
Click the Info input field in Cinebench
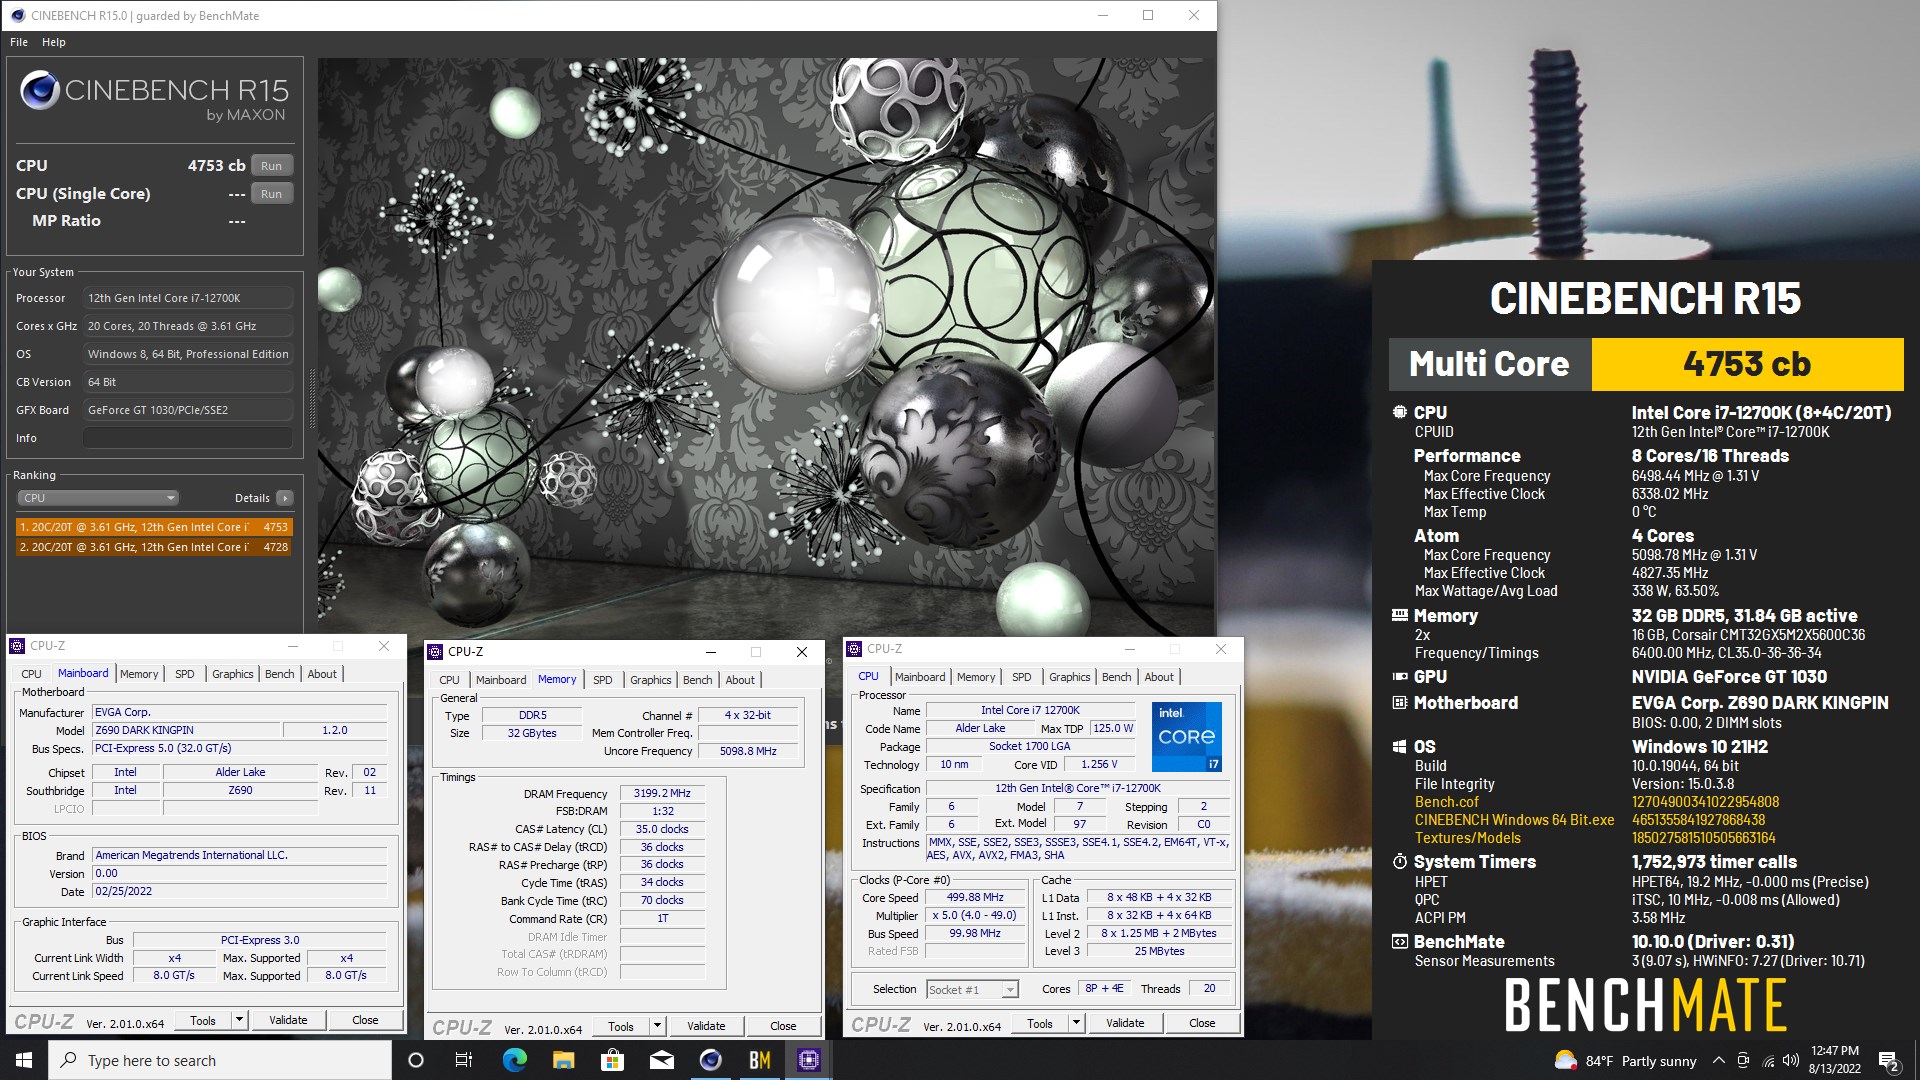click(x=188, y=438)
